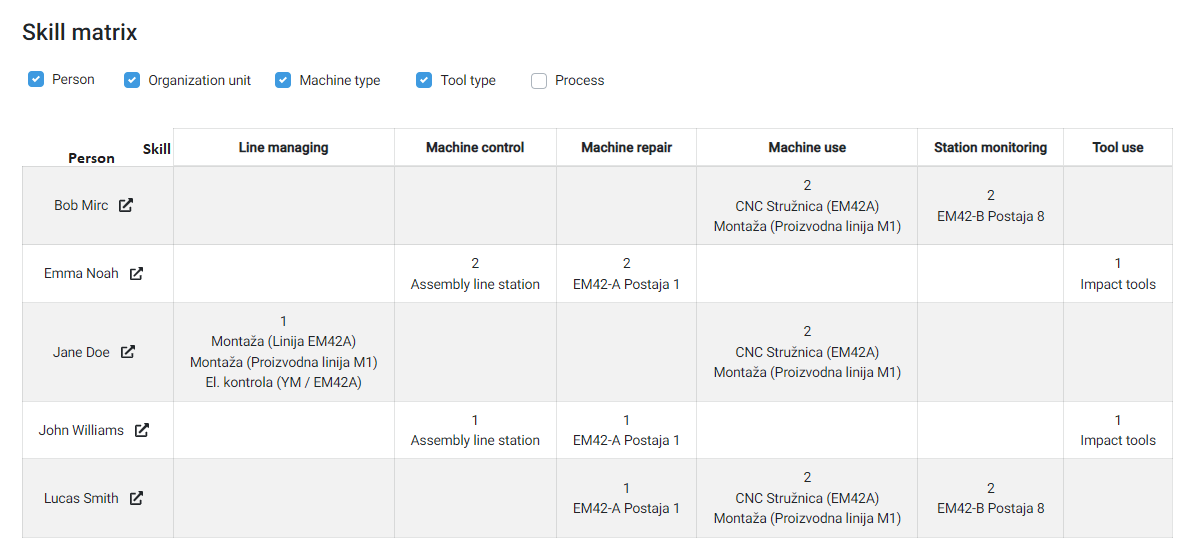Uncheck the Organization unit checkbox
The height and width of the screenshot is (555, 1187).
coord(132,80)
